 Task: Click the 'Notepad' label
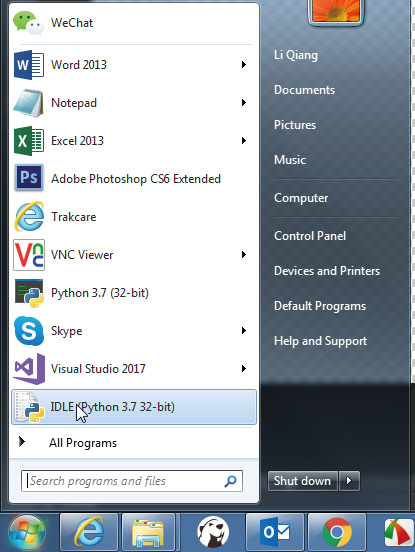pyautogui.click(x=74, y=103)
